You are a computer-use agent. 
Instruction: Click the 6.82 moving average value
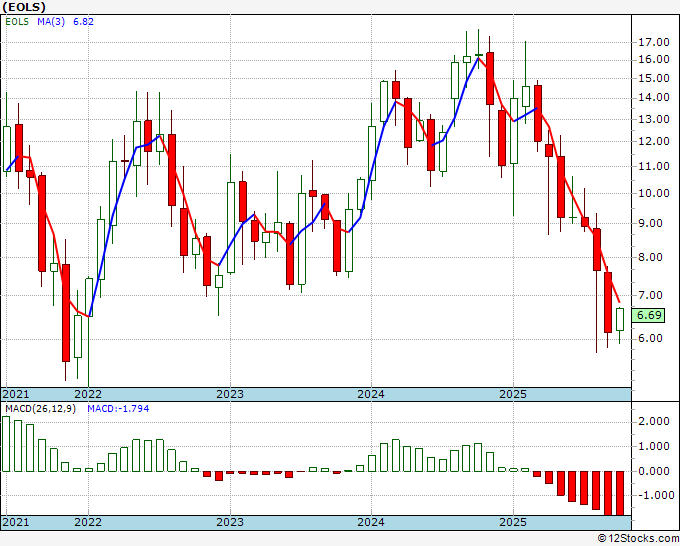[83, 22]
